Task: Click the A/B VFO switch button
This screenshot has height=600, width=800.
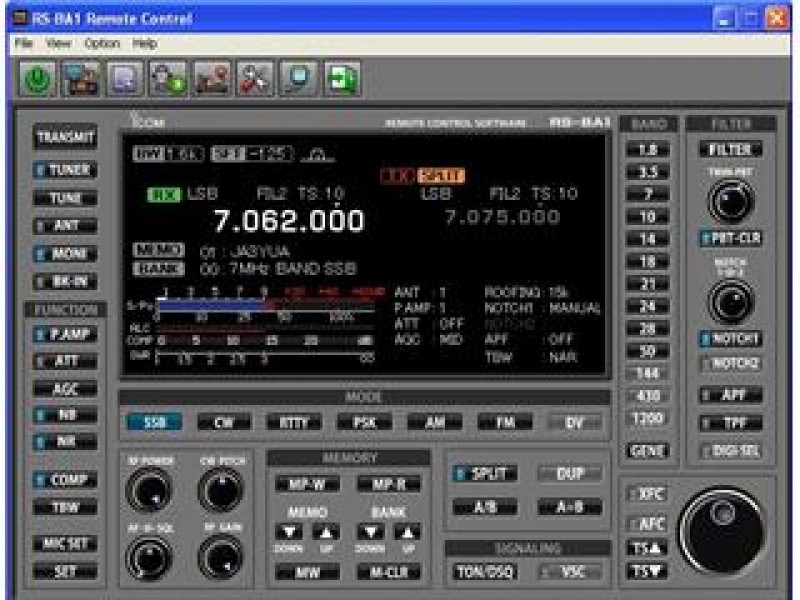Action: 485,507
